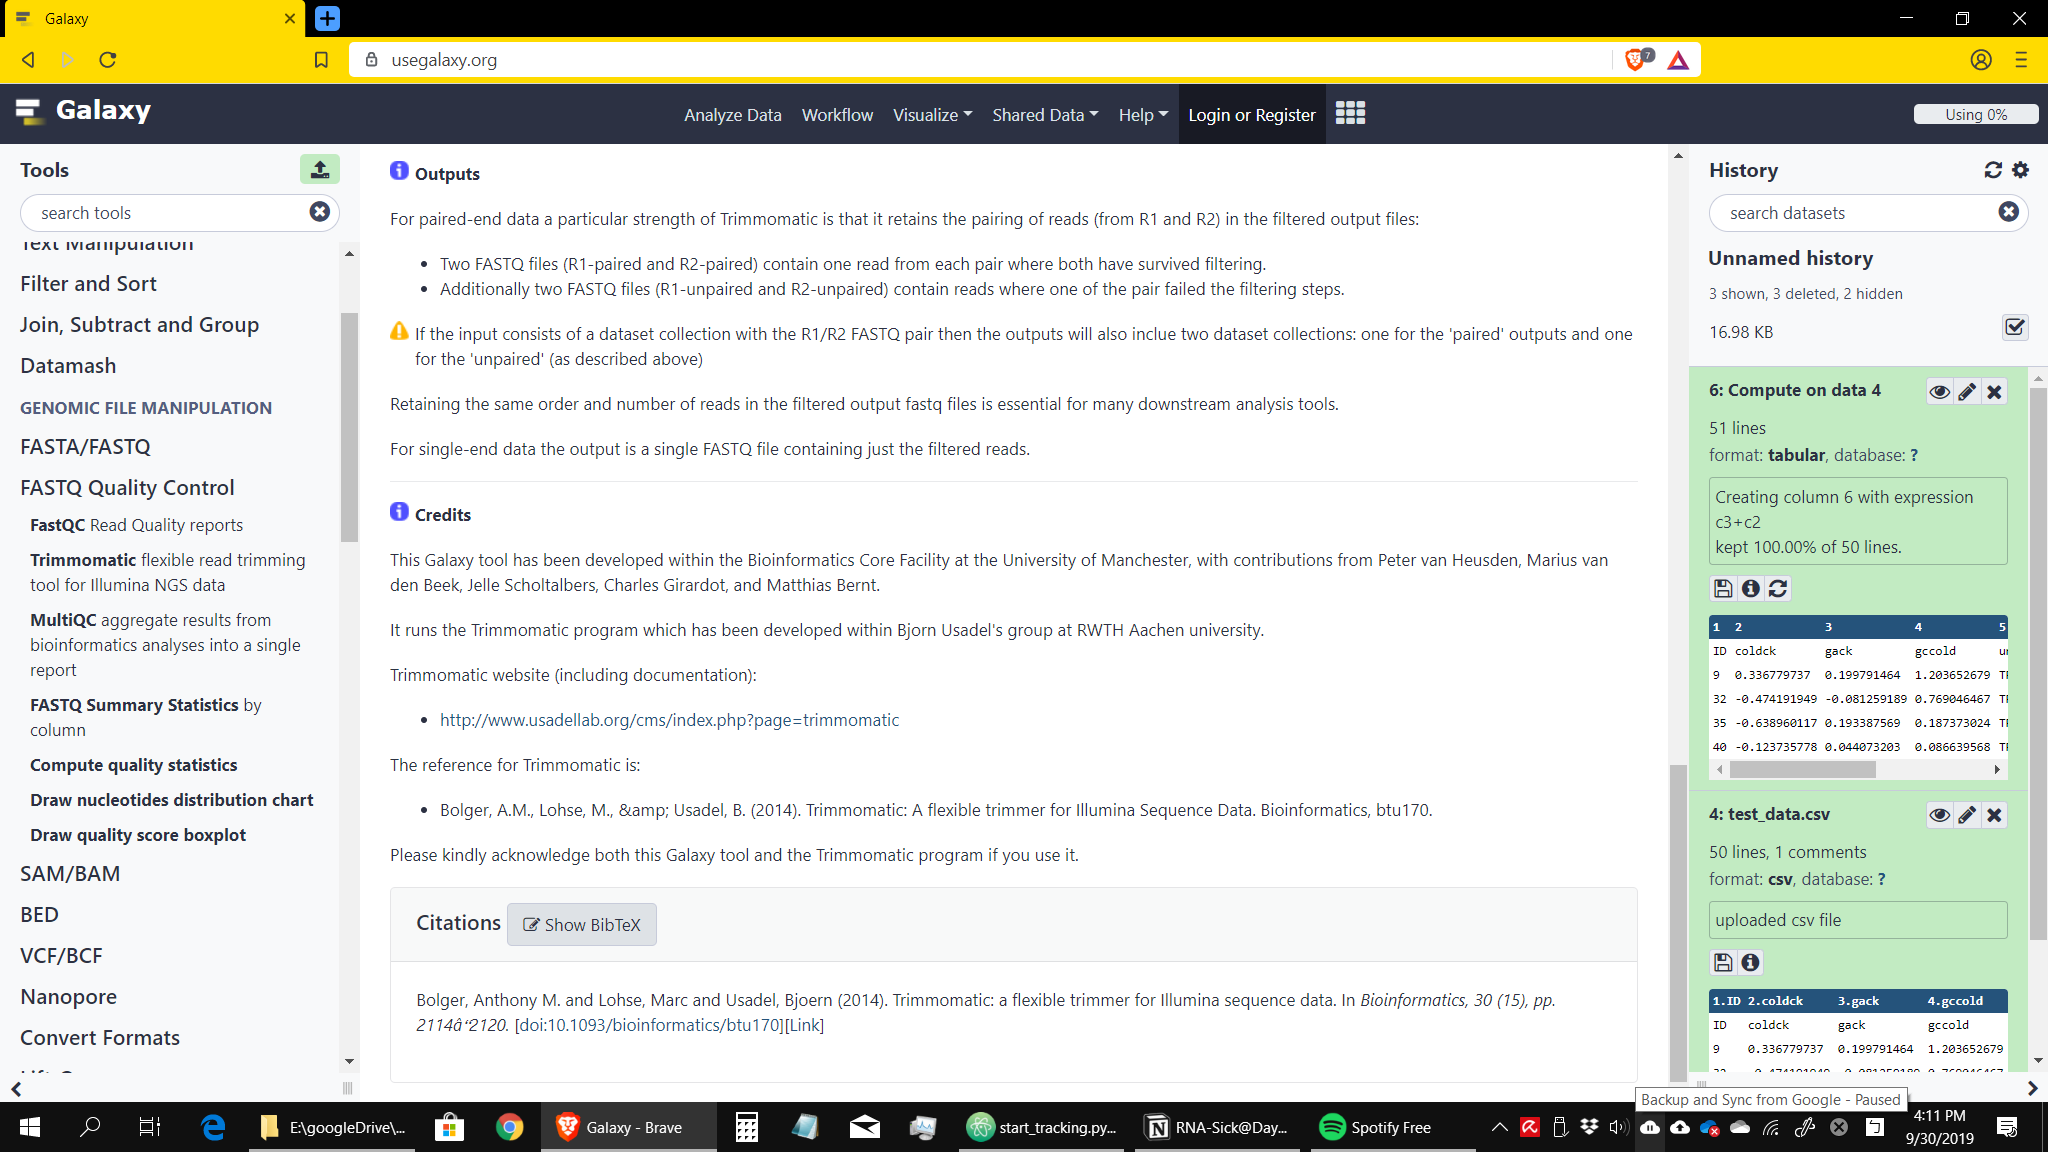Collapse the FASTQ Quality Control section

(x=127, y=488)
